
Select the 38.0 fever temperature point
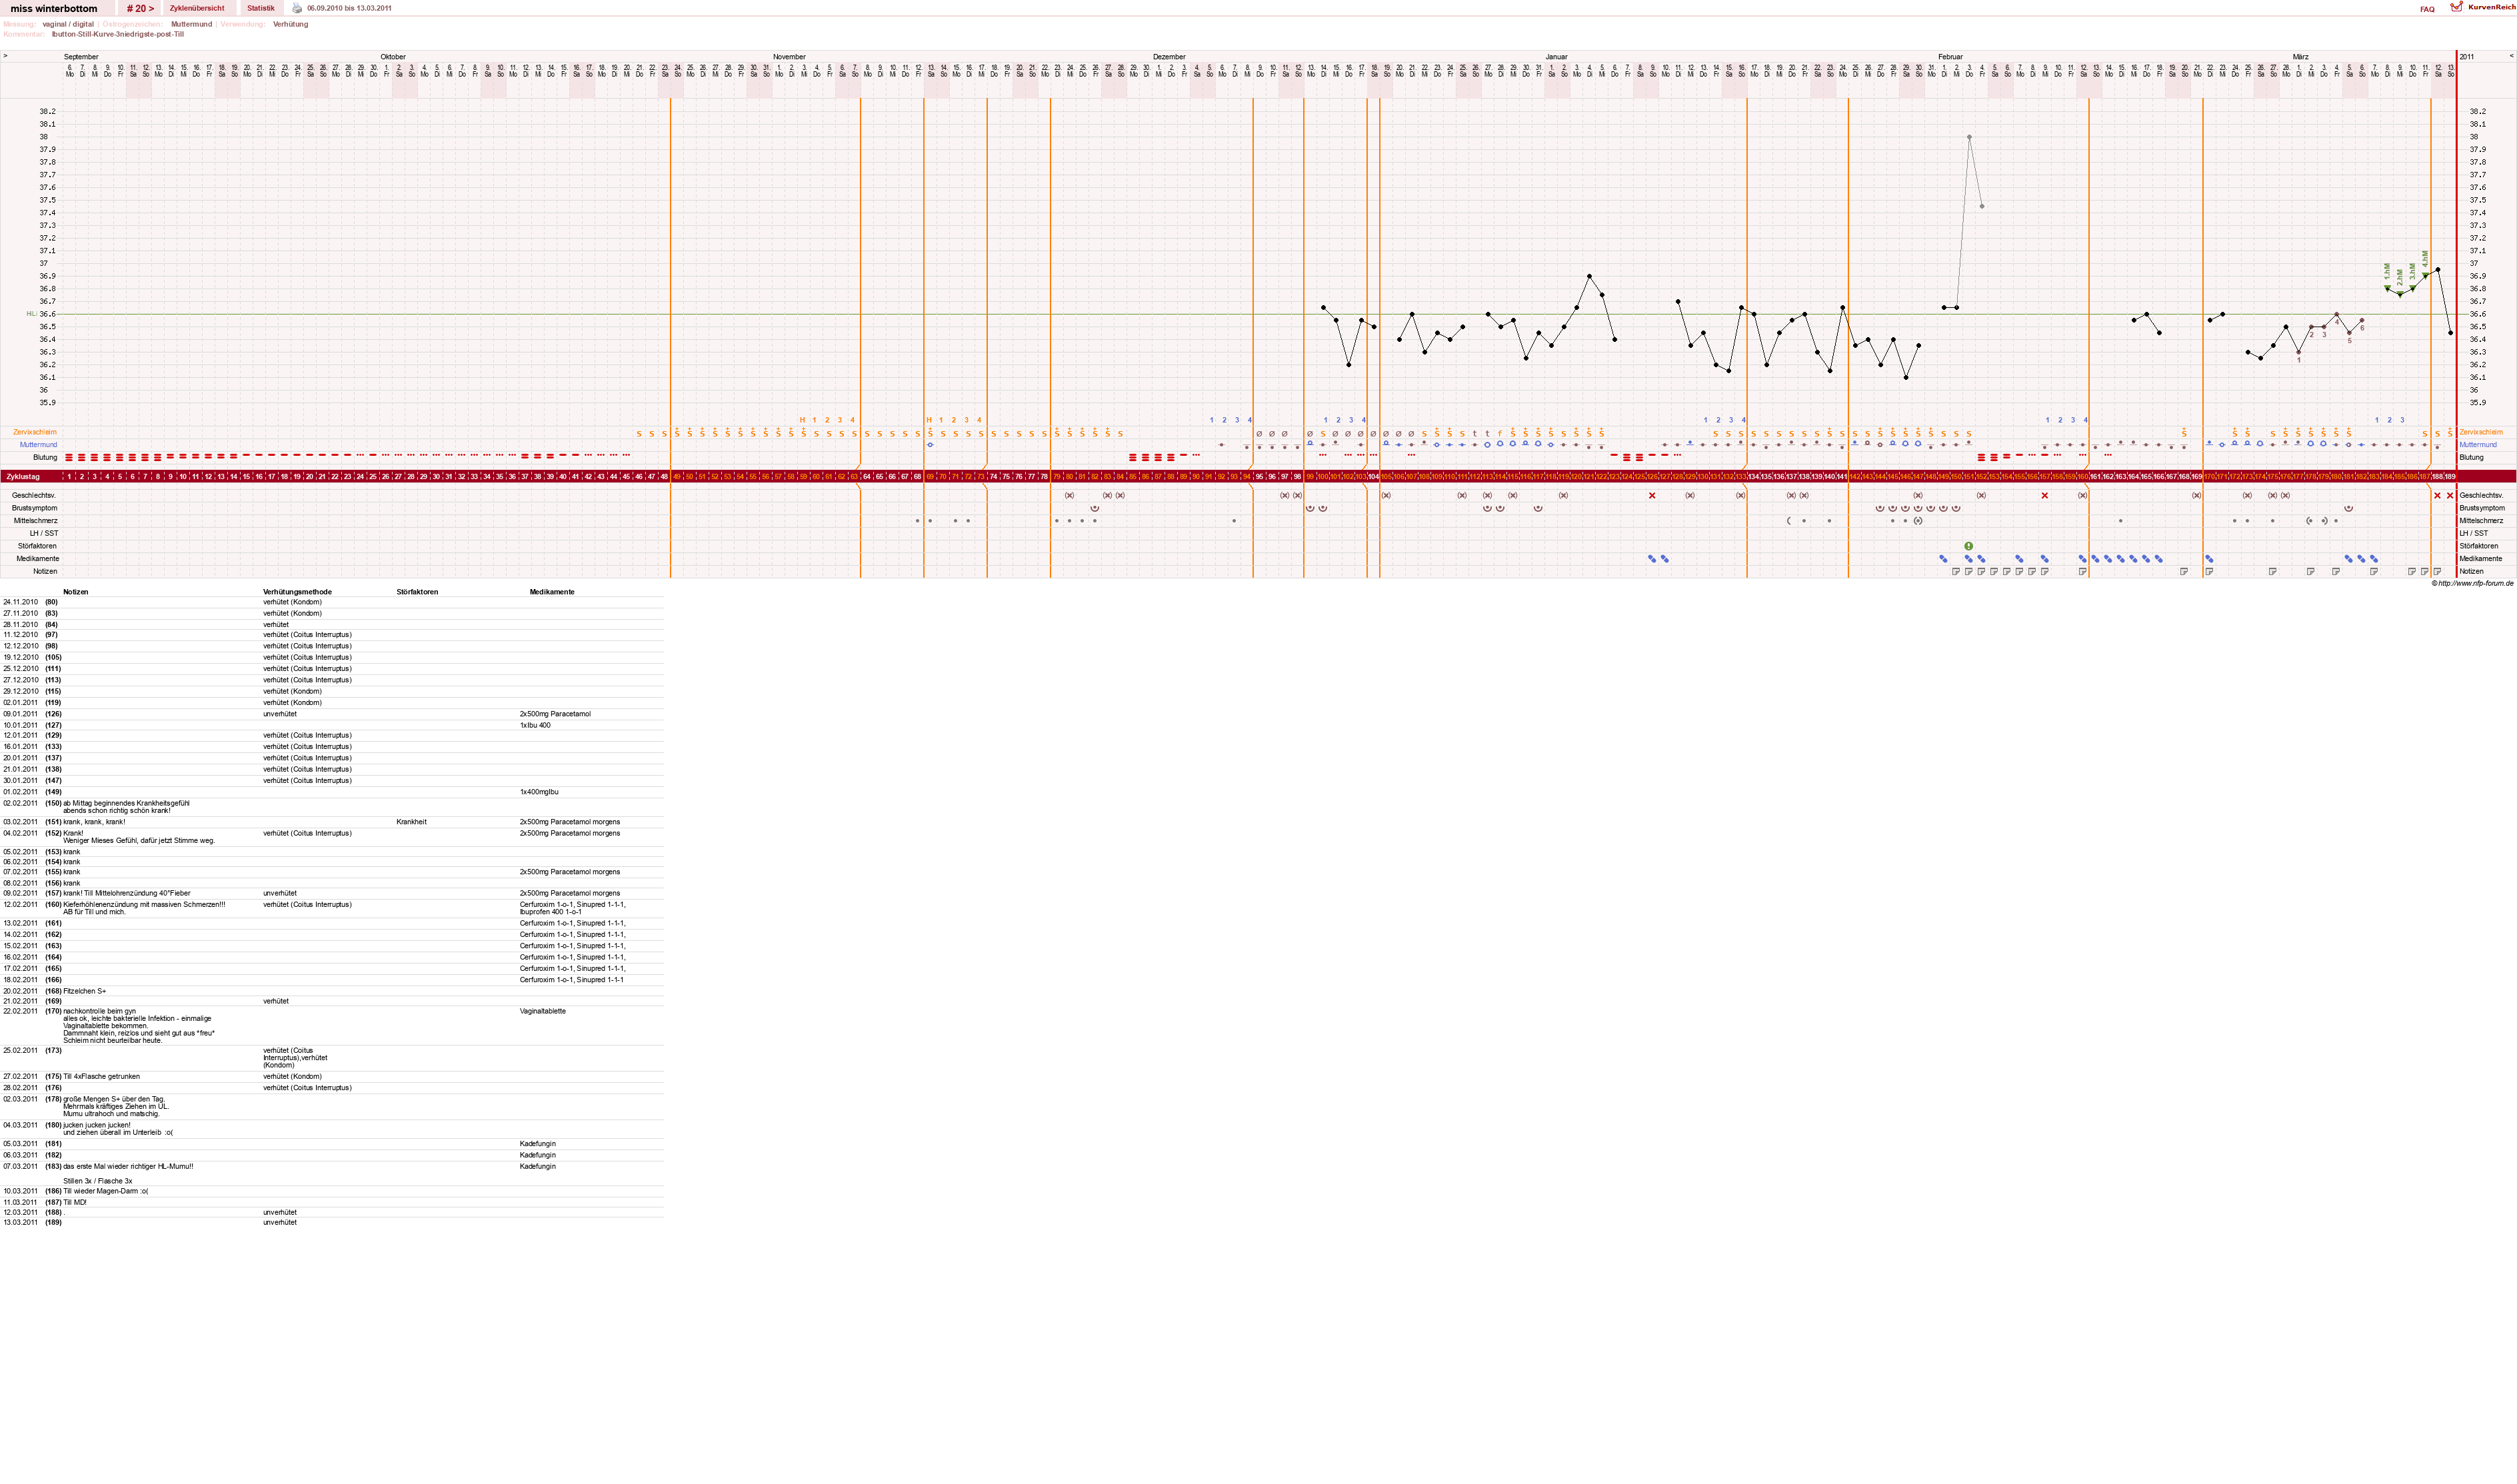pyautogui.click(x=1969, y=137)
